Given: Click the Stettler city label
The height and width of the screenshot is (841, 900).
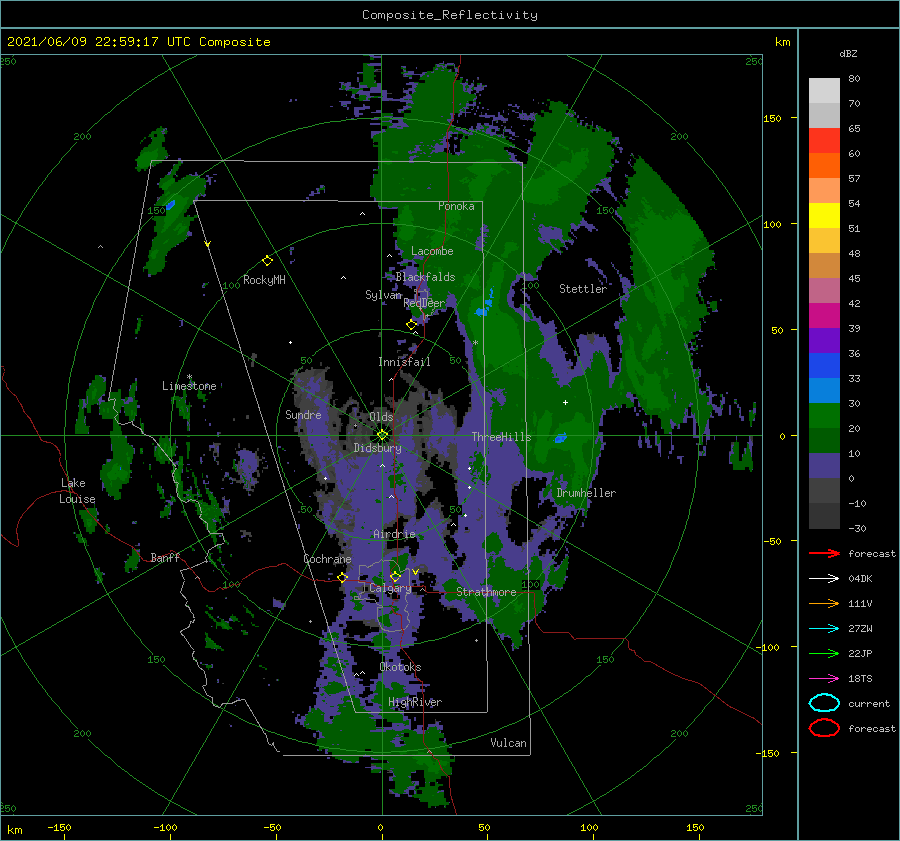Looking at the screenshot, I should coord(583,289).
